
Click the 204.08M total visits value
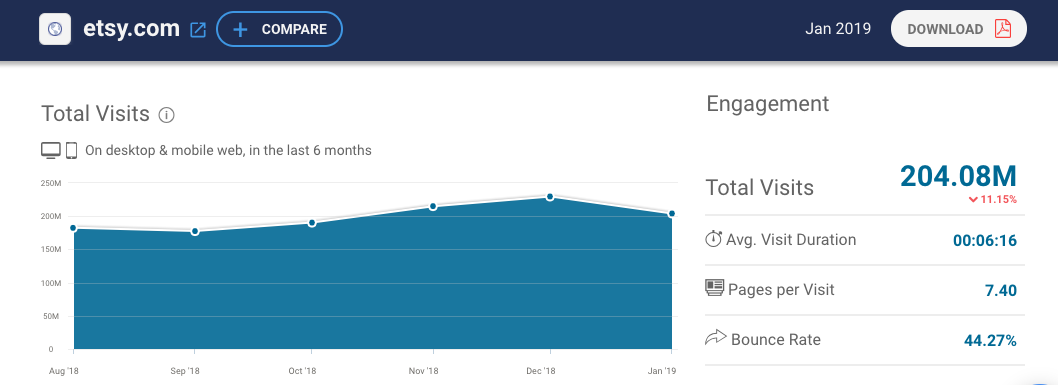coord(958,176)
